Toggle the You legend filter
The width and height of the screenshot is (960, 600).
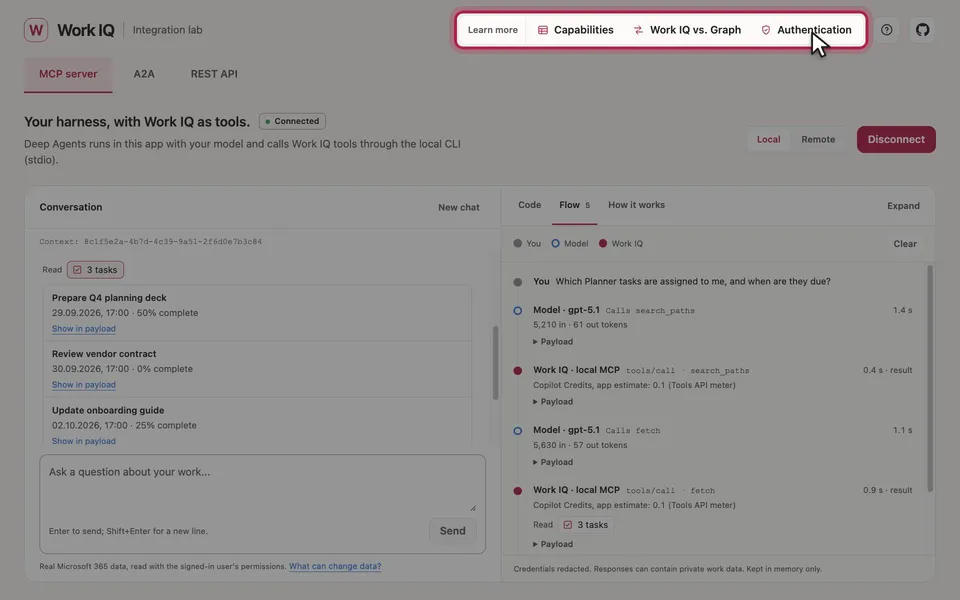click(527, 244)
